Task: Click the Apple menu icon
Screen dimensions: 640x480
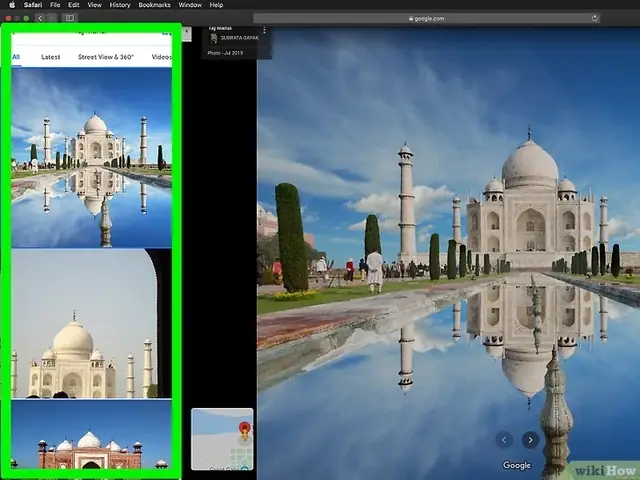Action: pos(12,5)
